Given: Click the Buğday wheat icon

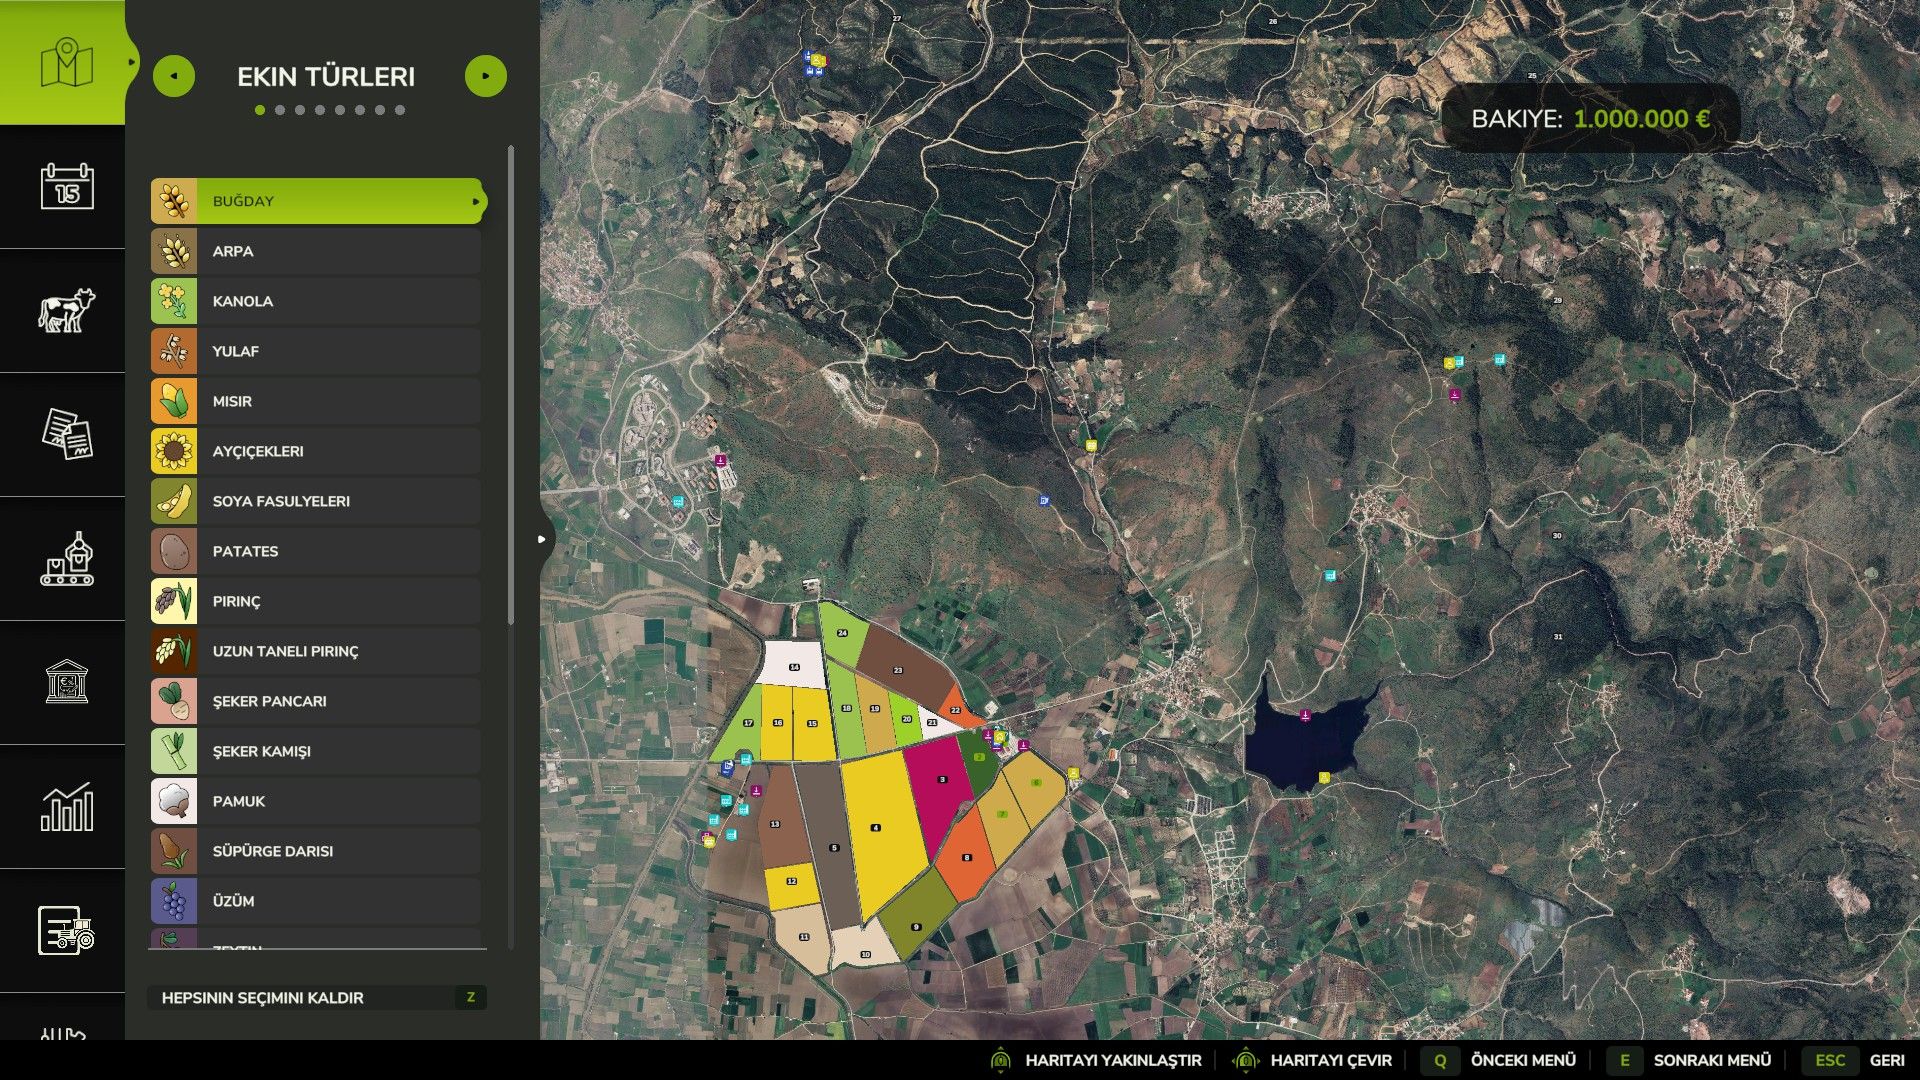Looking at the screenshot, I should point(174,201).
